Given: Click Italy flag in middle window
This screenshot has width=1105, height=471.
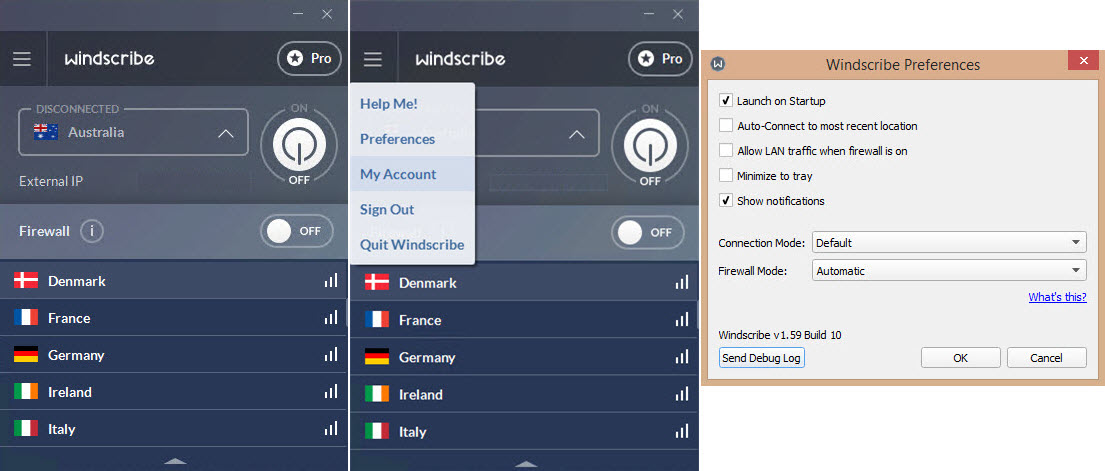Looking at the screenshot, I should click(x=377, y=432).
